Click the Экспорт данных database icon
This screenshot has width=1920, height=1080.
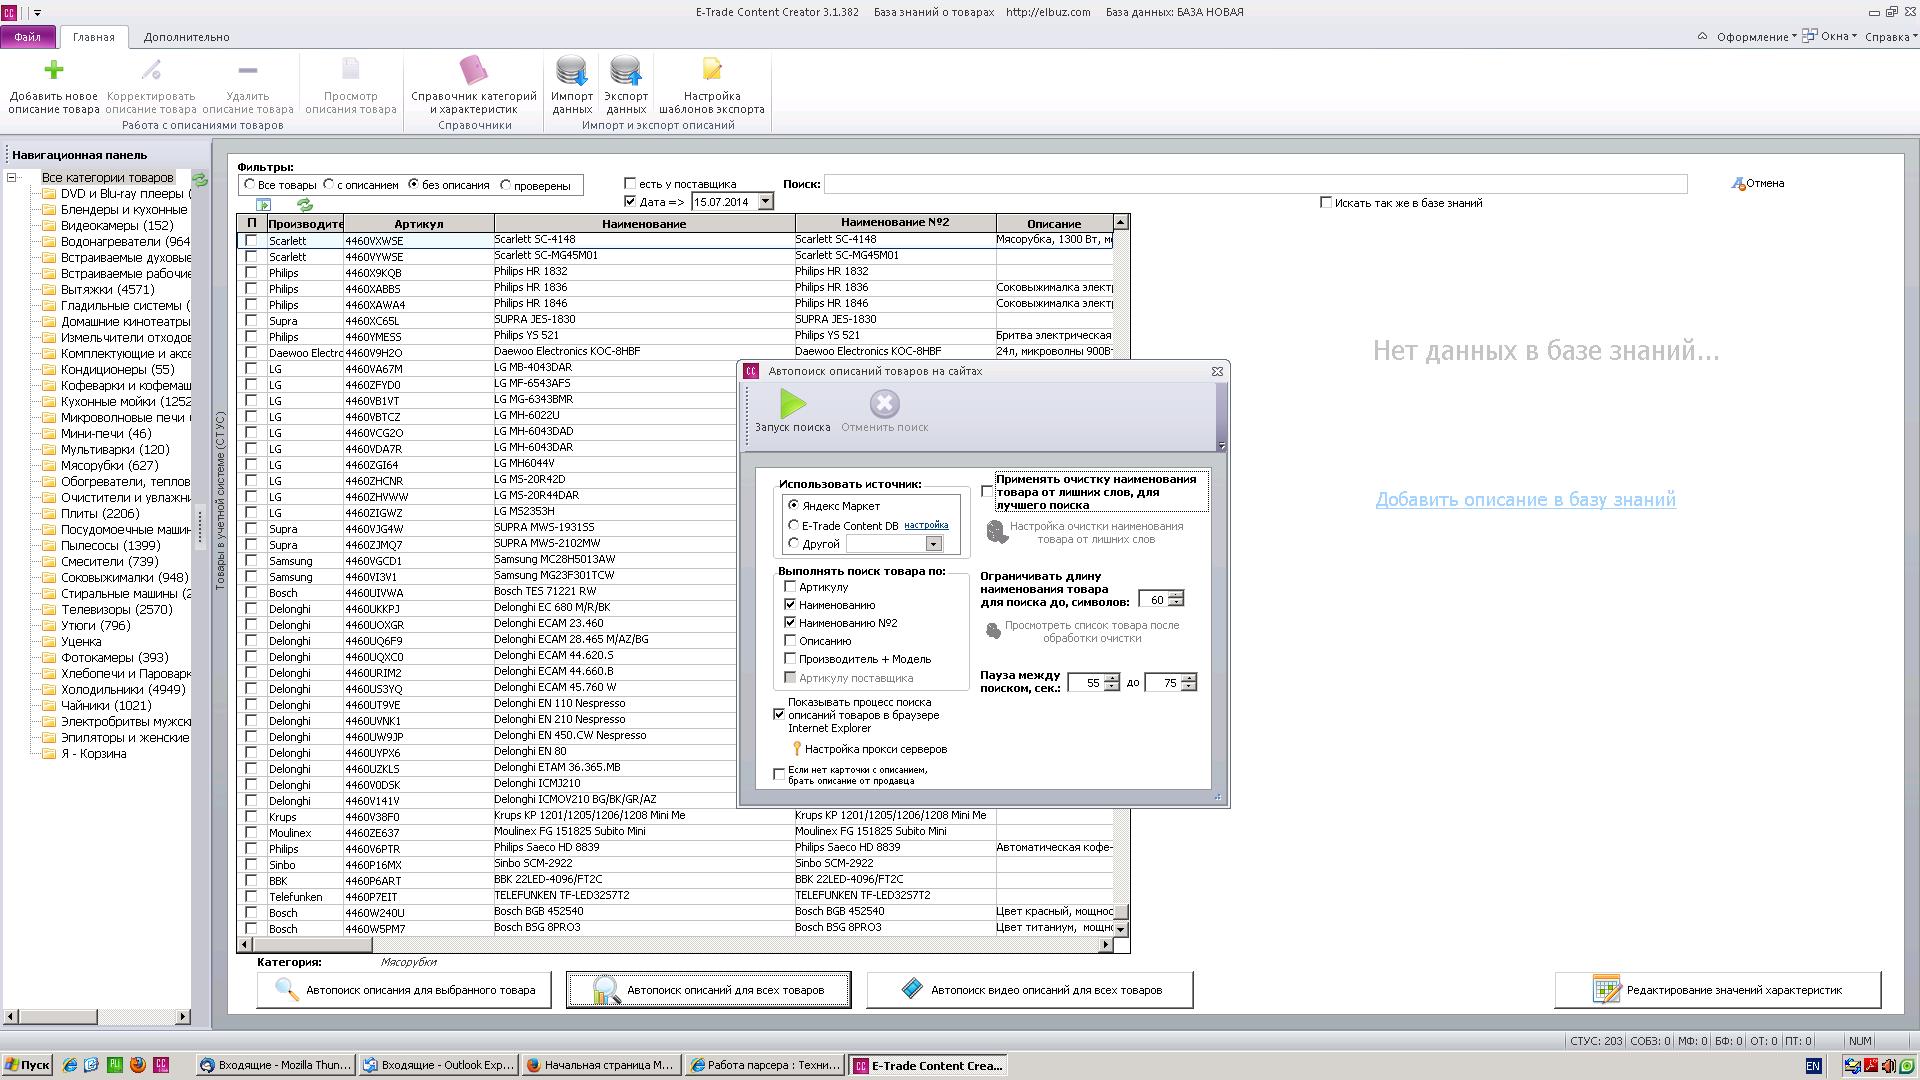pos(626,70)
